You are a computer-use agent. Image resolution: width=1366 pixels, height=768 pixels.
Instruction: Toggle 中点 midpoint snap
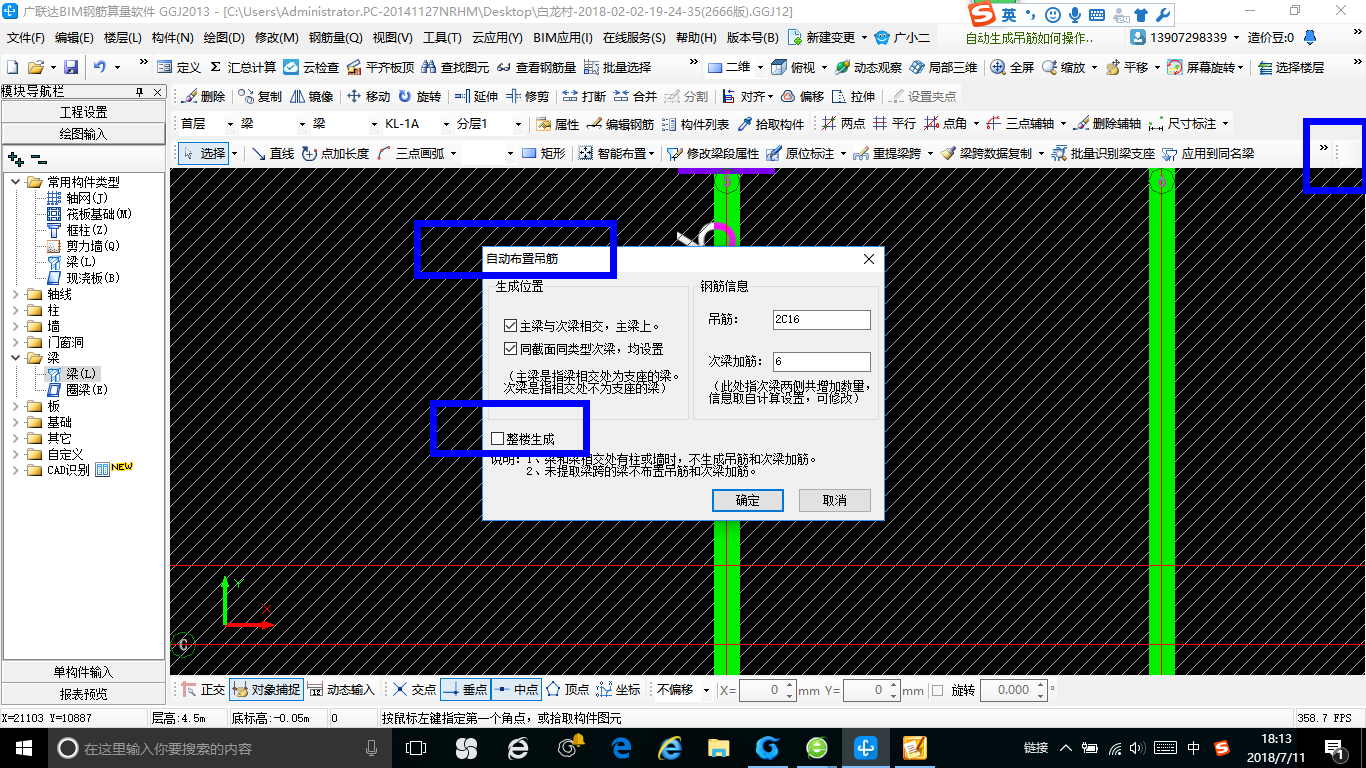517,690
